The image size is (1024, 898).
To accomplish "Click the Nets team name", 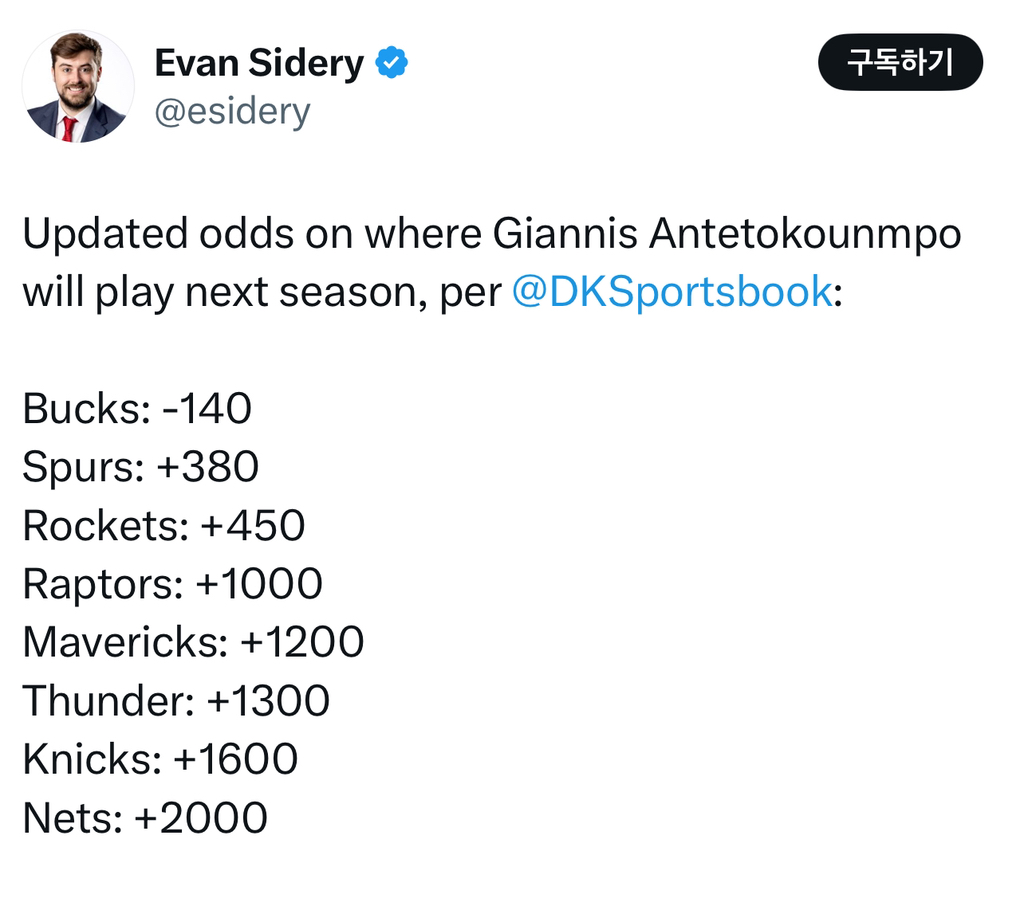I will click(68, 817).
